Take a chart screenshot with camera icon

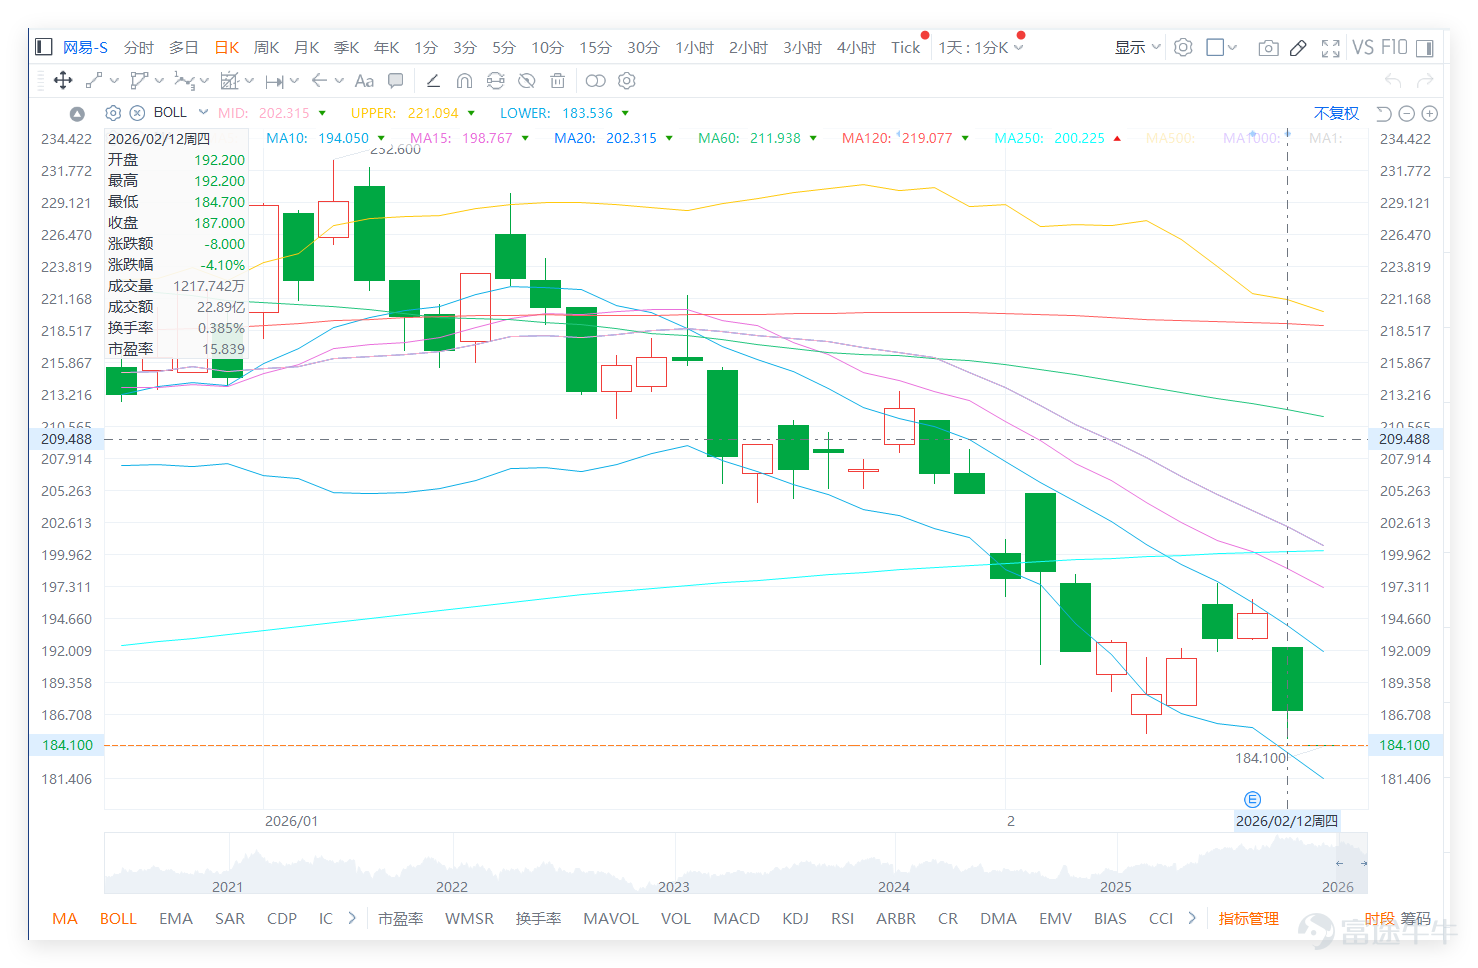(x=1268, y=48)
